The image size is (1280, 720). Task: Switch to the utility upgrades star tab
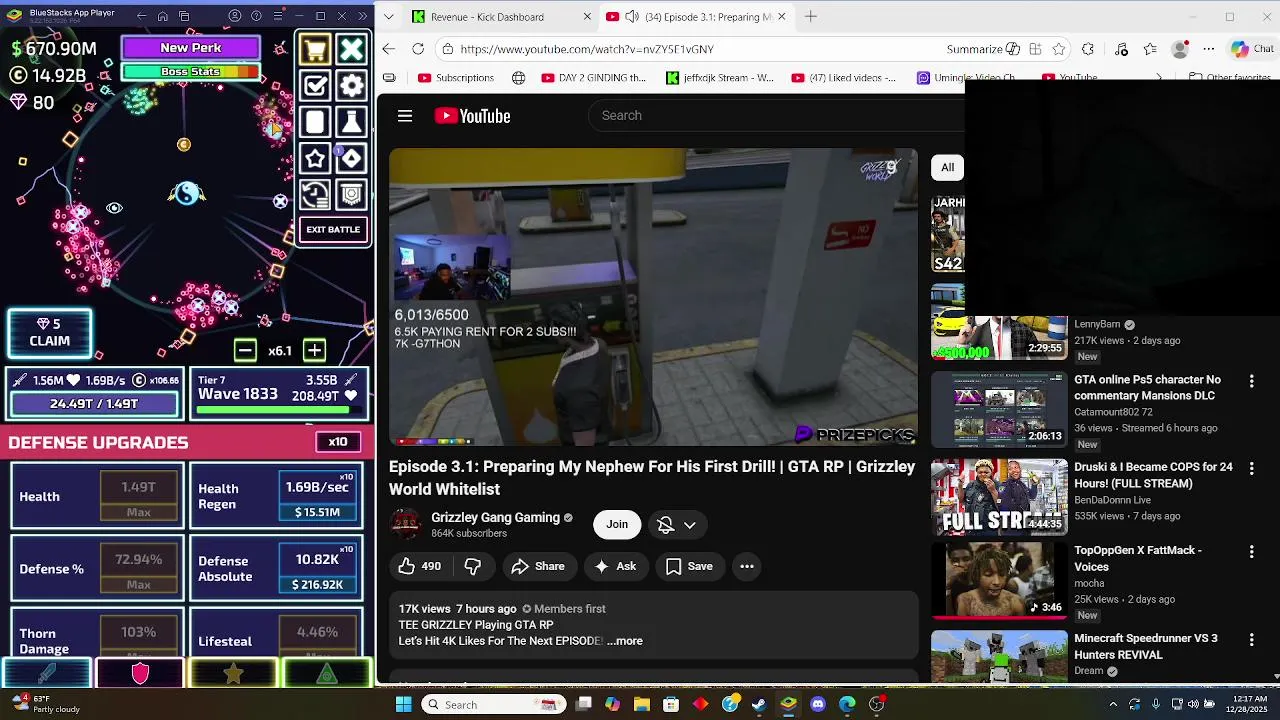point(233,674)
